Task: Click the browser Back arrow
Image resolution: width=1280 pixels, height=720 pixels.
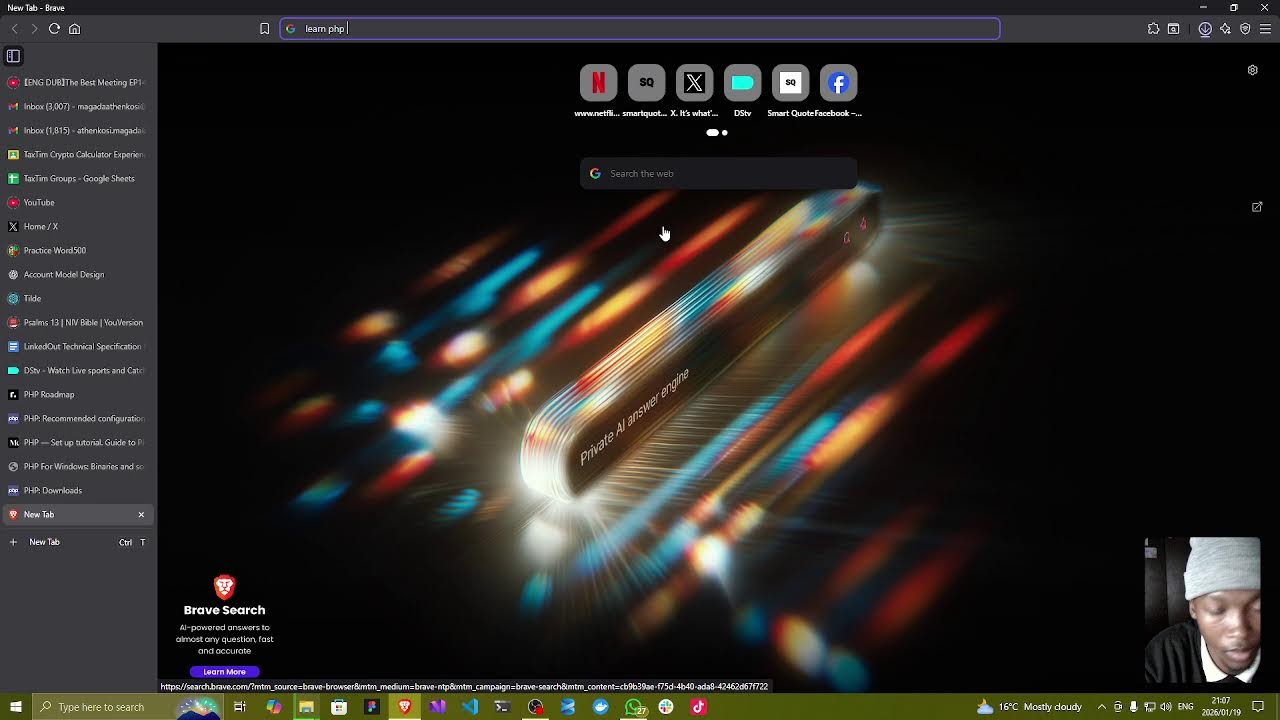Action: tap(14, 29)
